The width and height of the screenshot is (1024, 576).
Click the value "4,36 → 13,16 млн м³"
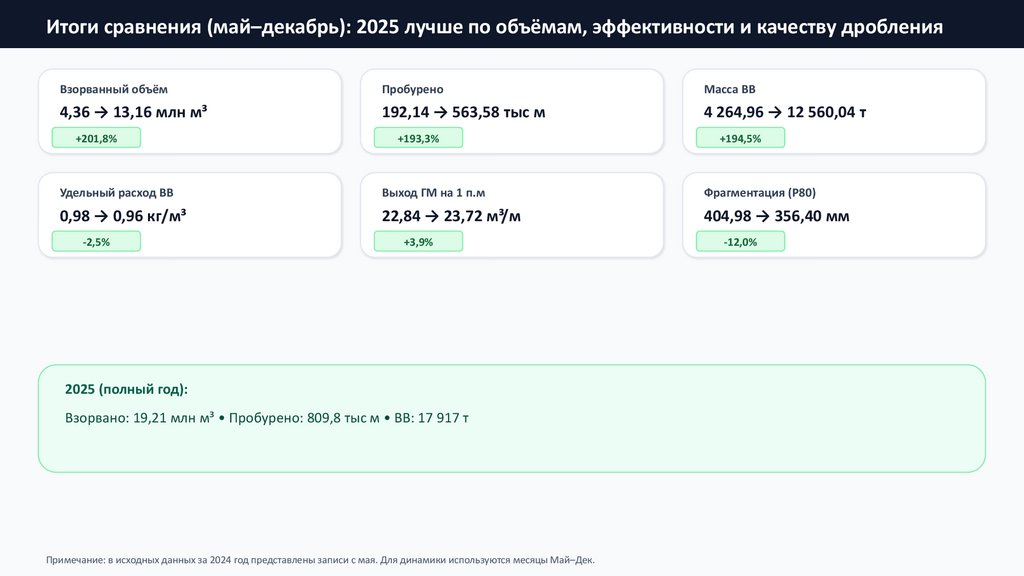coord(133,112)
